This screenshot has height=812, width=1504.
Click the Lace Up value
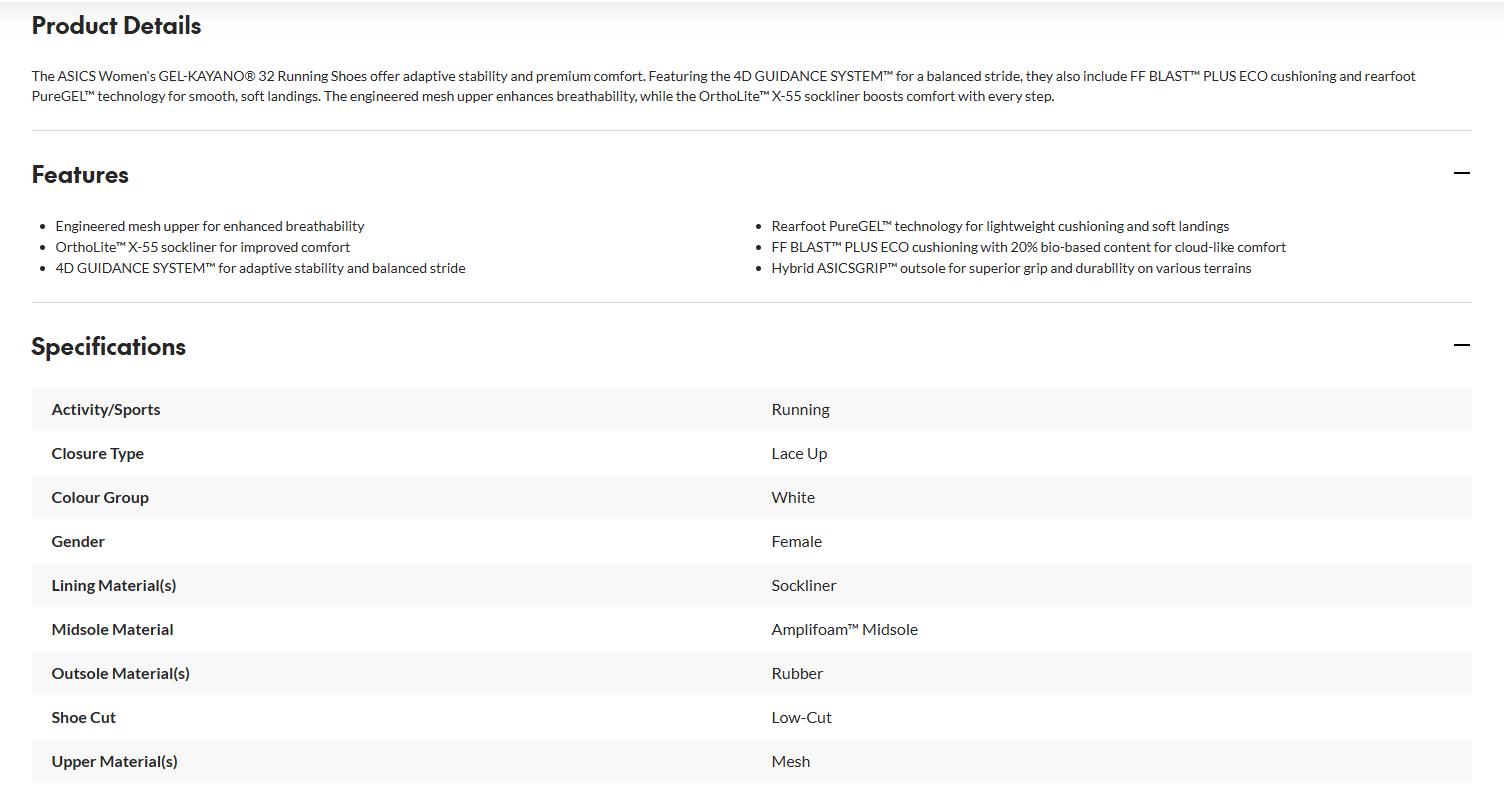[x=799, y=453]
